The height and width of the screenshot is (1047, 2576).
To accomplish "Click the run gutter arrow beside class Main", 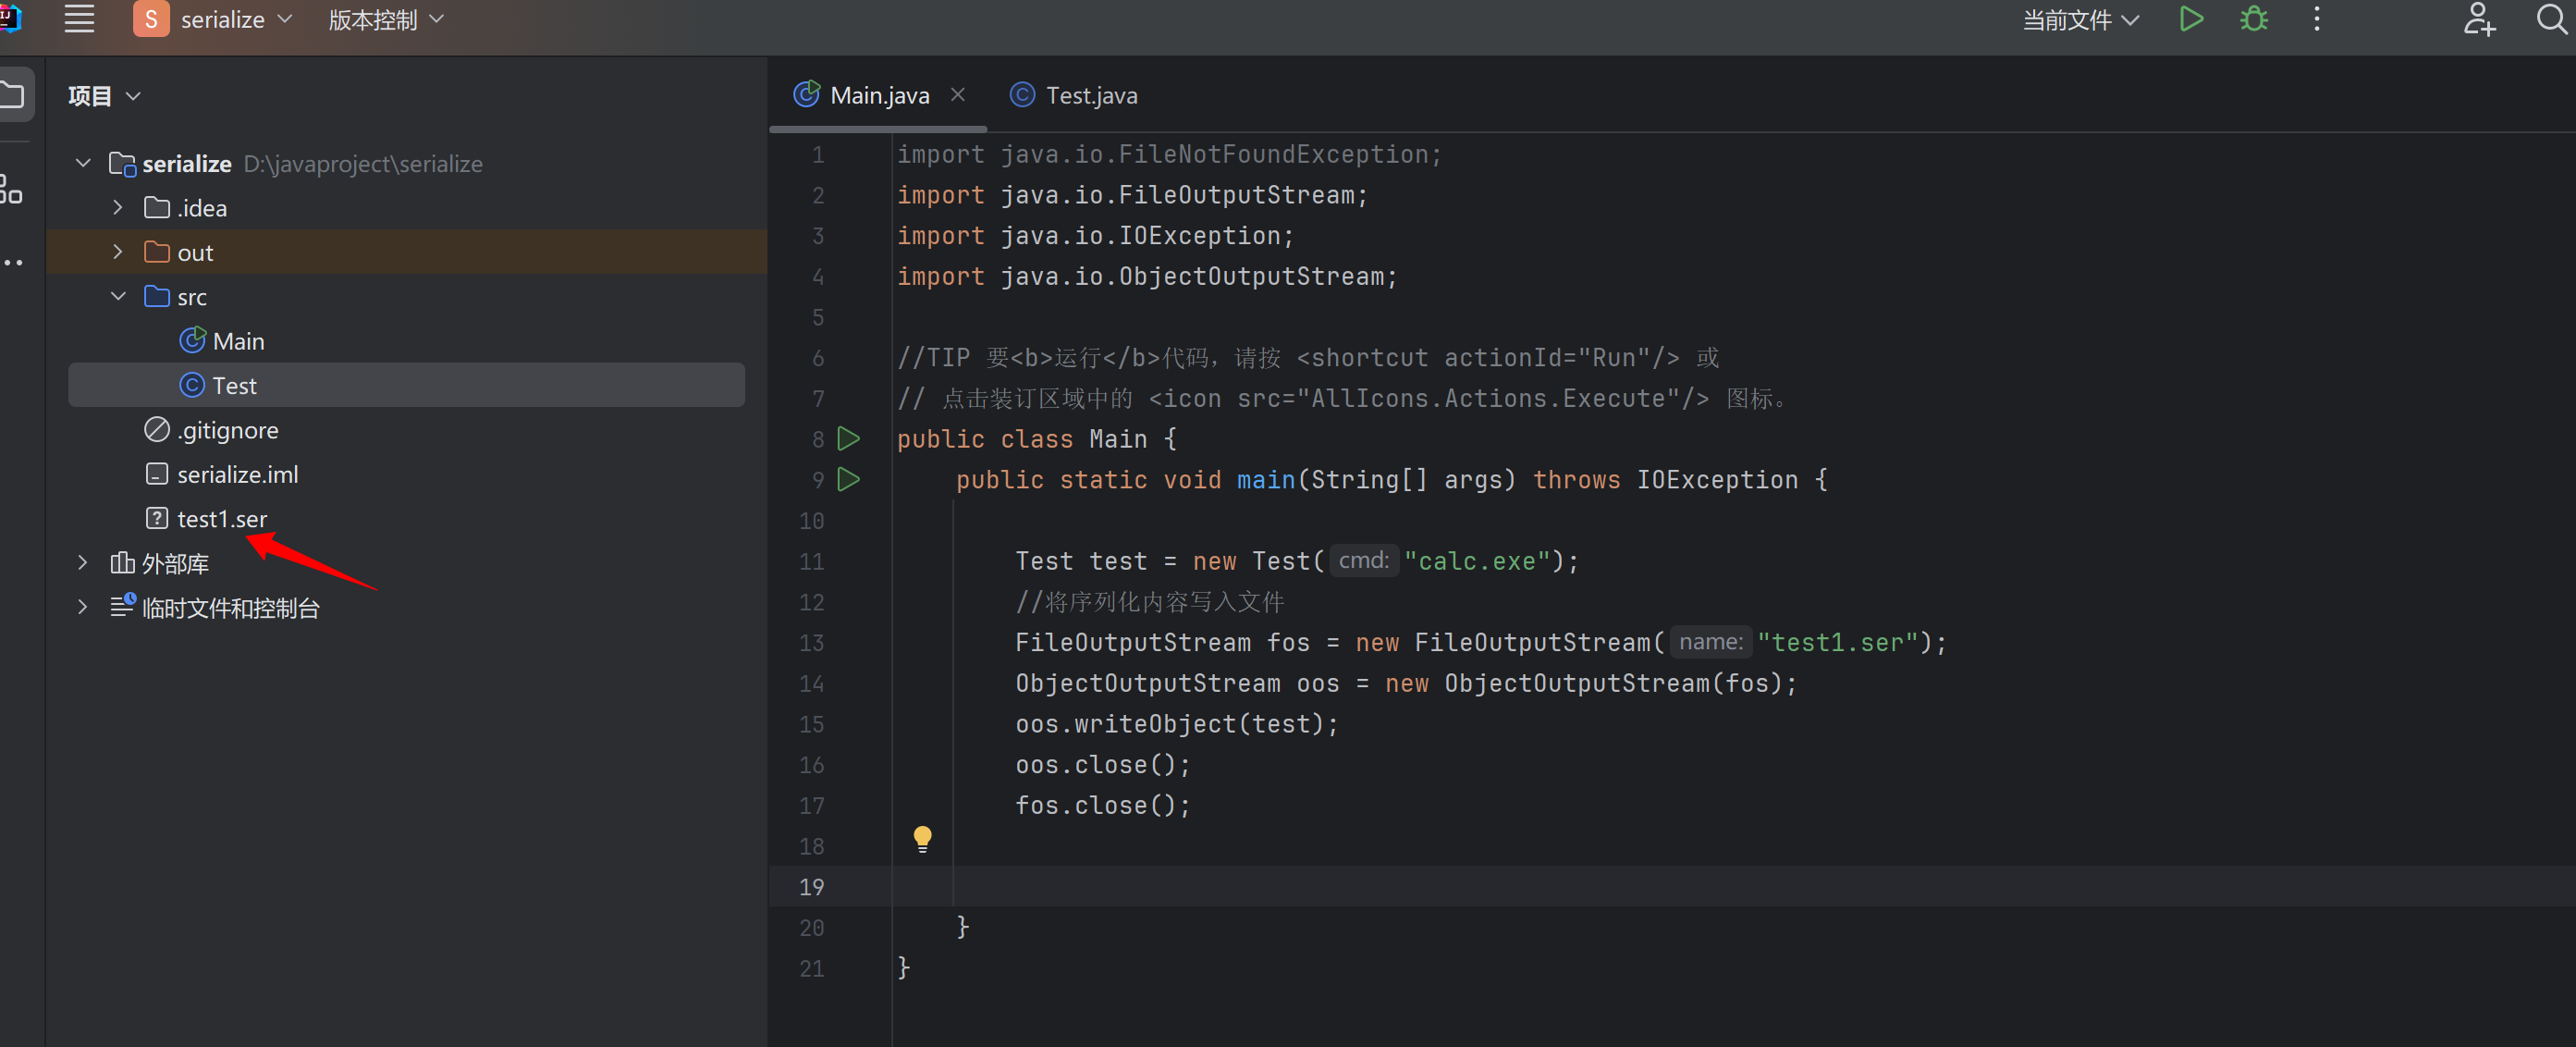I will [x=848, y=439].
